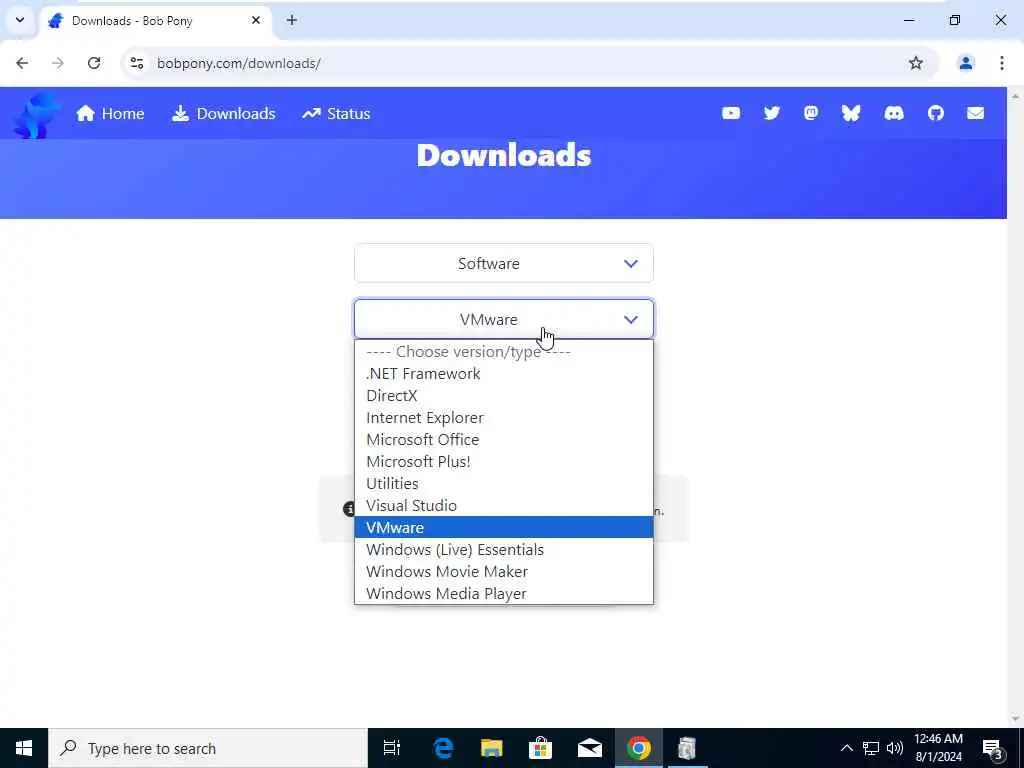The width and height of the screenshot is (1024, 768).
Task: Click the Bob Pony site logo
Action: (37, 115)
